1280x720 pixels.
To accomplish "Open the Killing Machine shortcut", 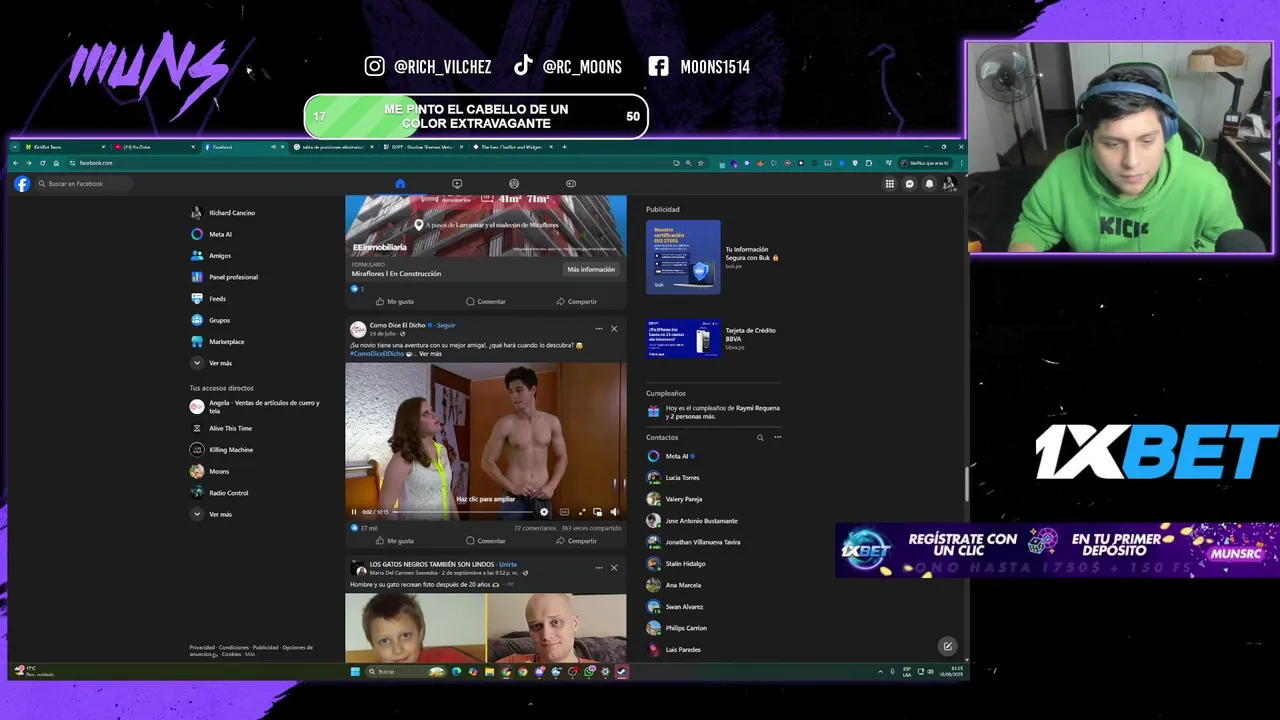I will (x=222, y=450).
